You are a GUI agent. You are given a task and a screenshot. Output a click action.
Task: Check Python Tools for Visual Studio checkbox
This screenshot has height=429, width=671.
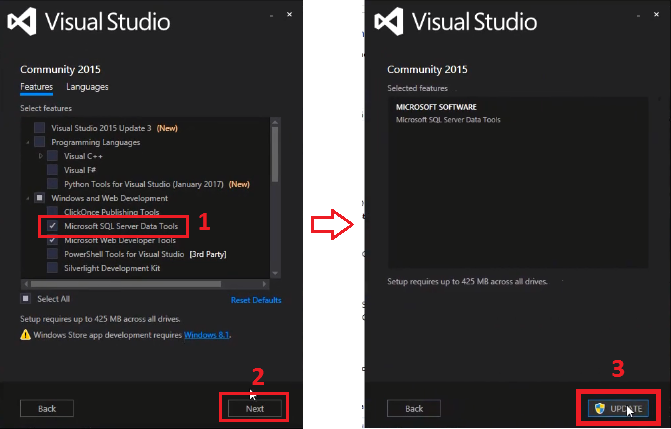point(52,184)
